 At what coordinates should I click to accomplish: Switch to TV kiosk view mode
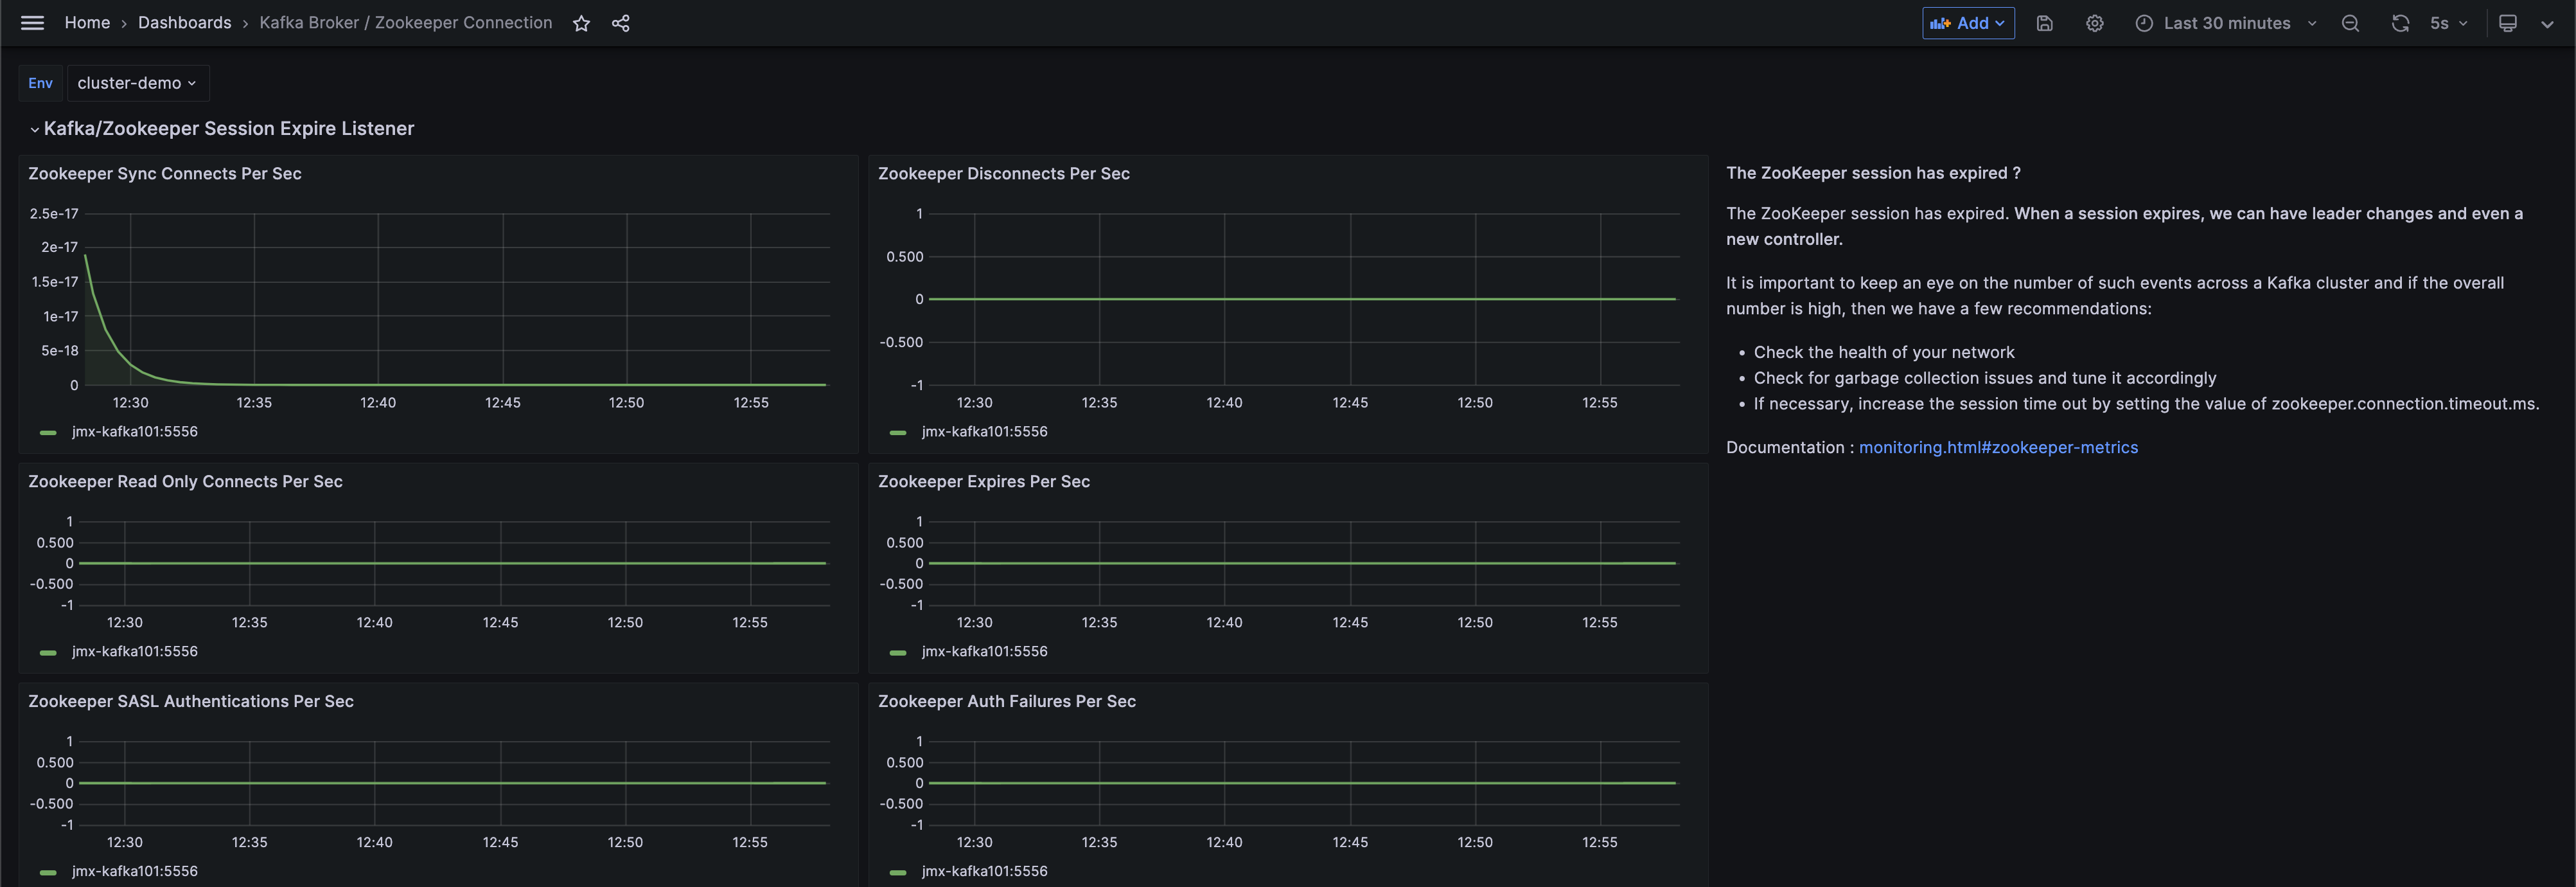(2507, 23)
